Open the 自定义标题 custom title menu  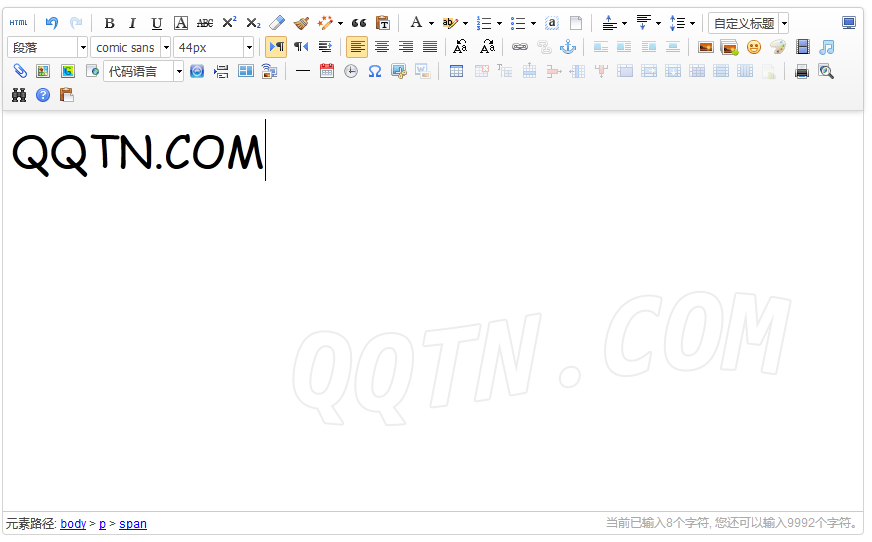(x=749, y=23)
